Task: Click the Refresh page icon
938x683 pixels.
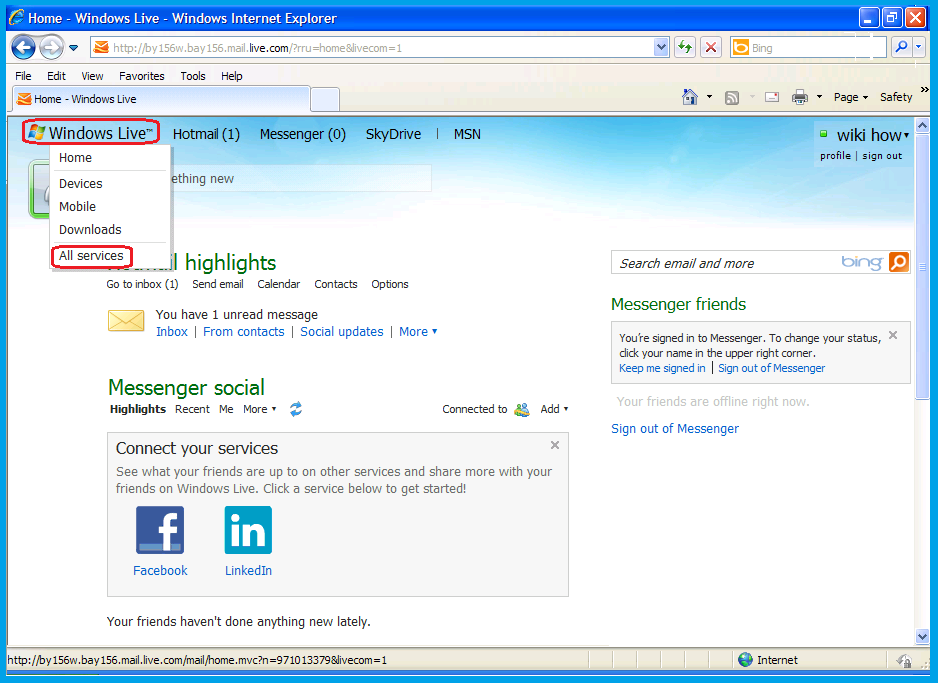Action: (x=685, y=47)
